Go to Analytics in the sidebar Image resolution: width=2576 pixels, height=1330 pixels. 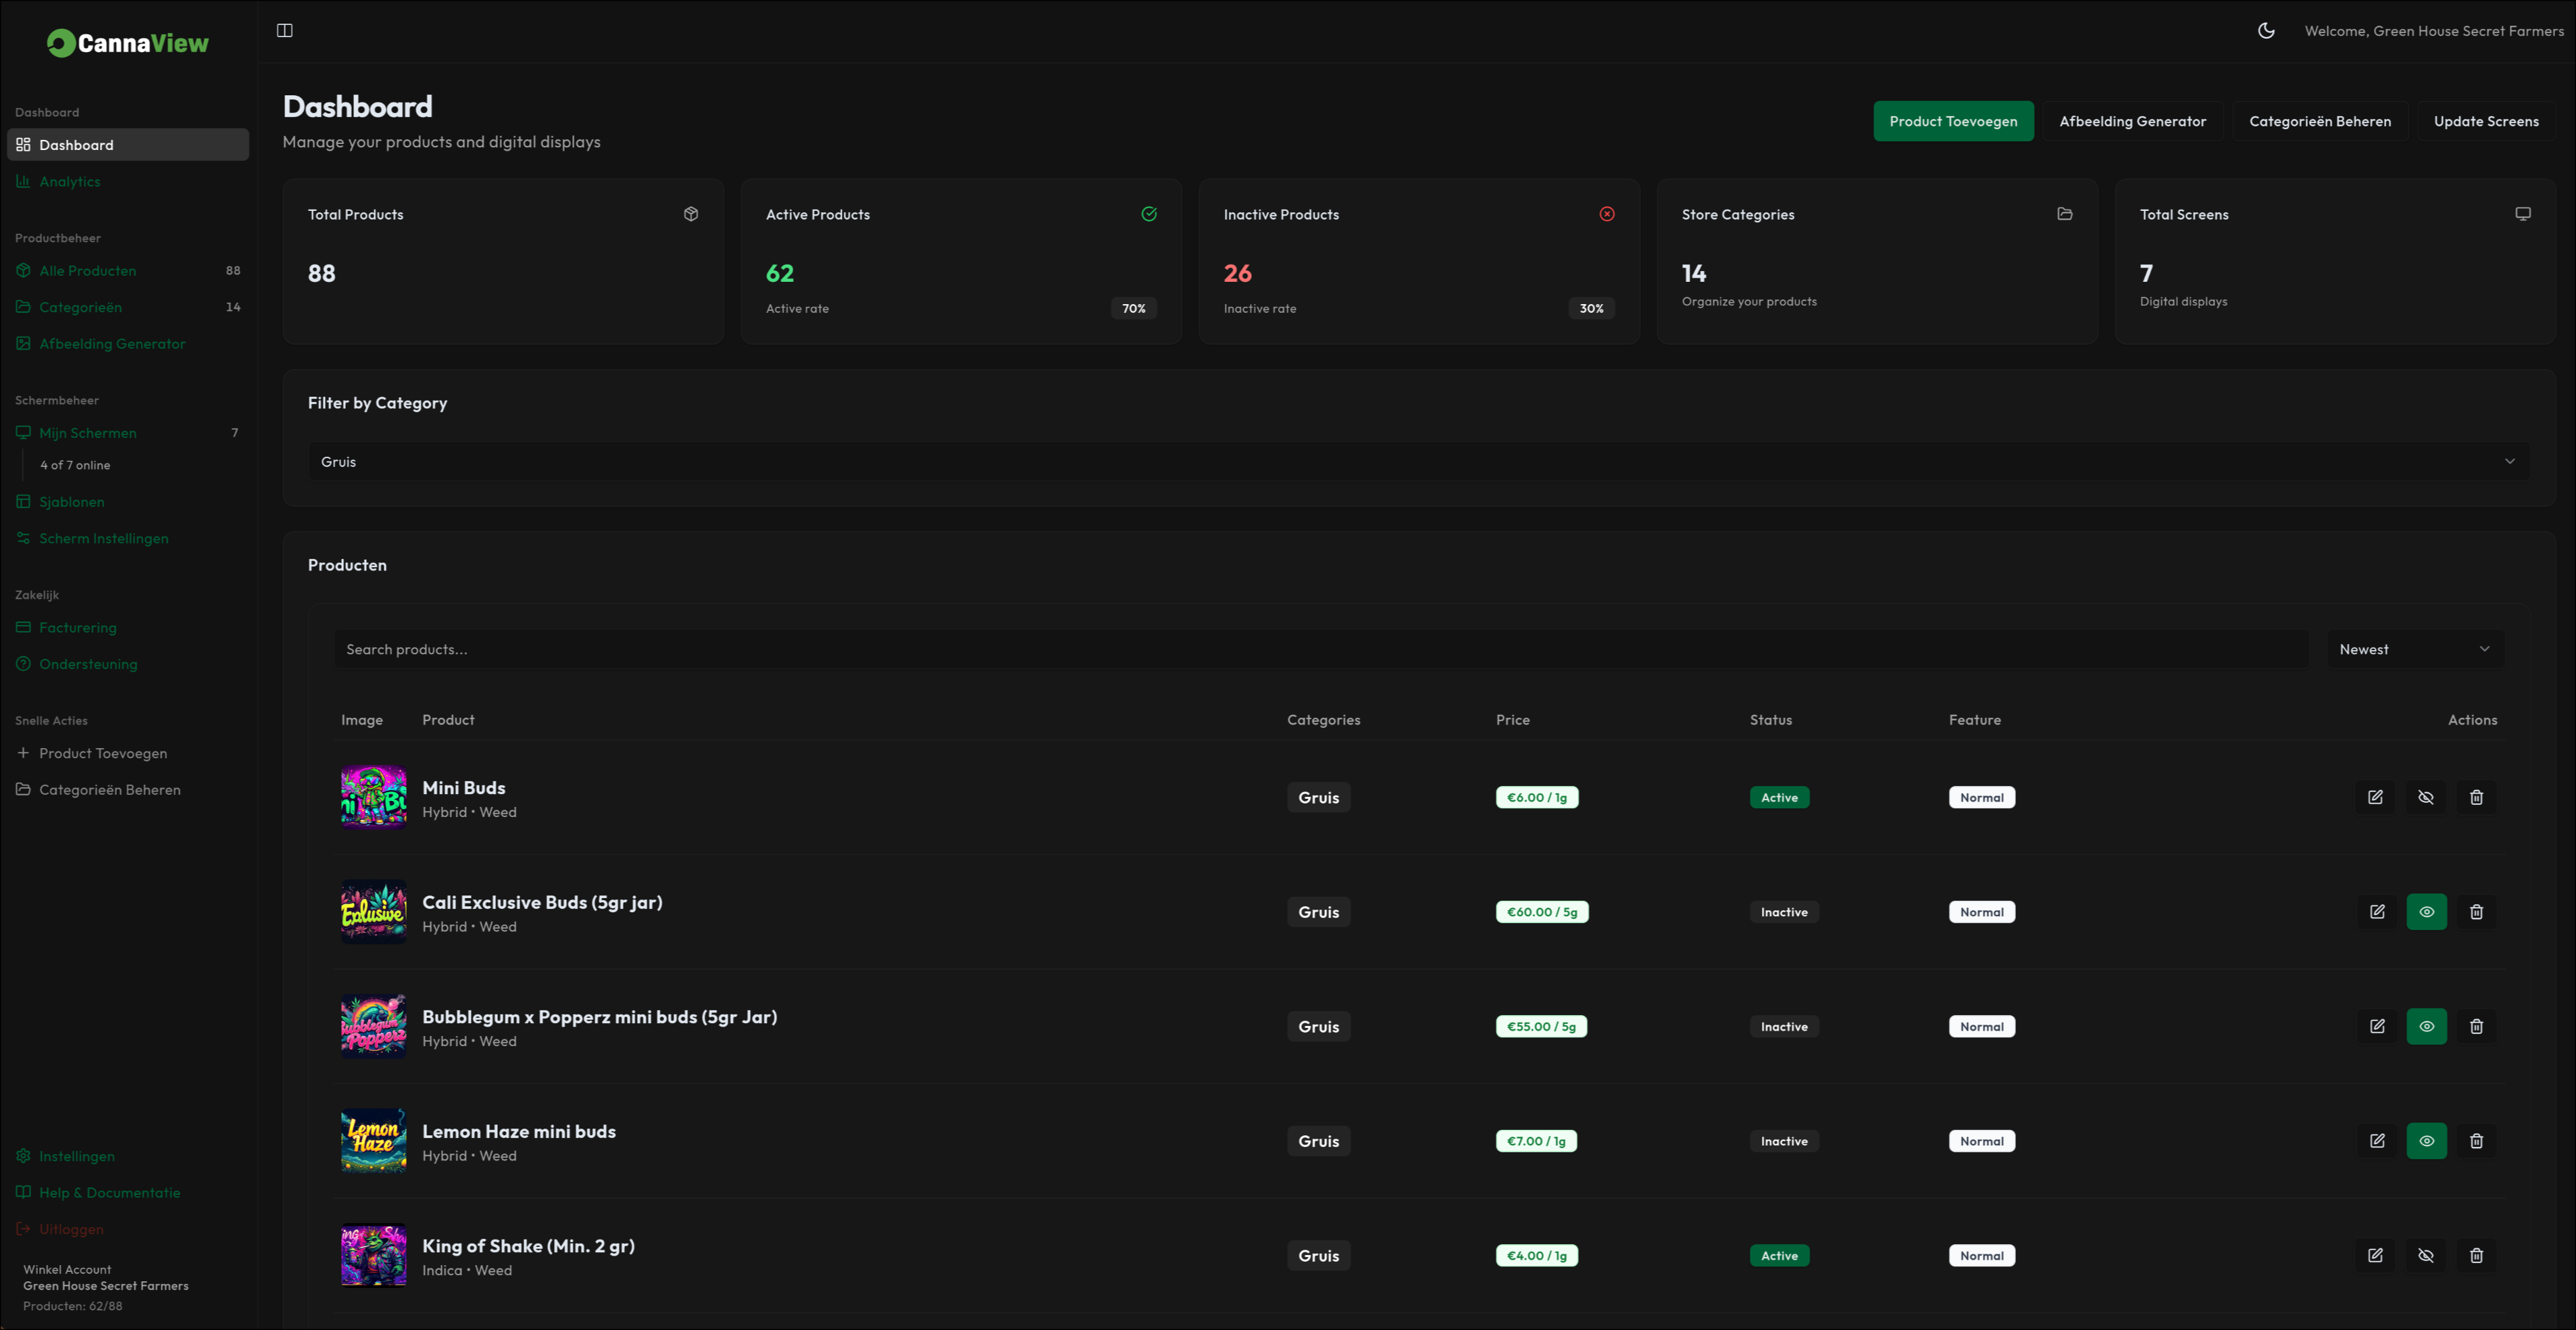click(x=70, y=182)
